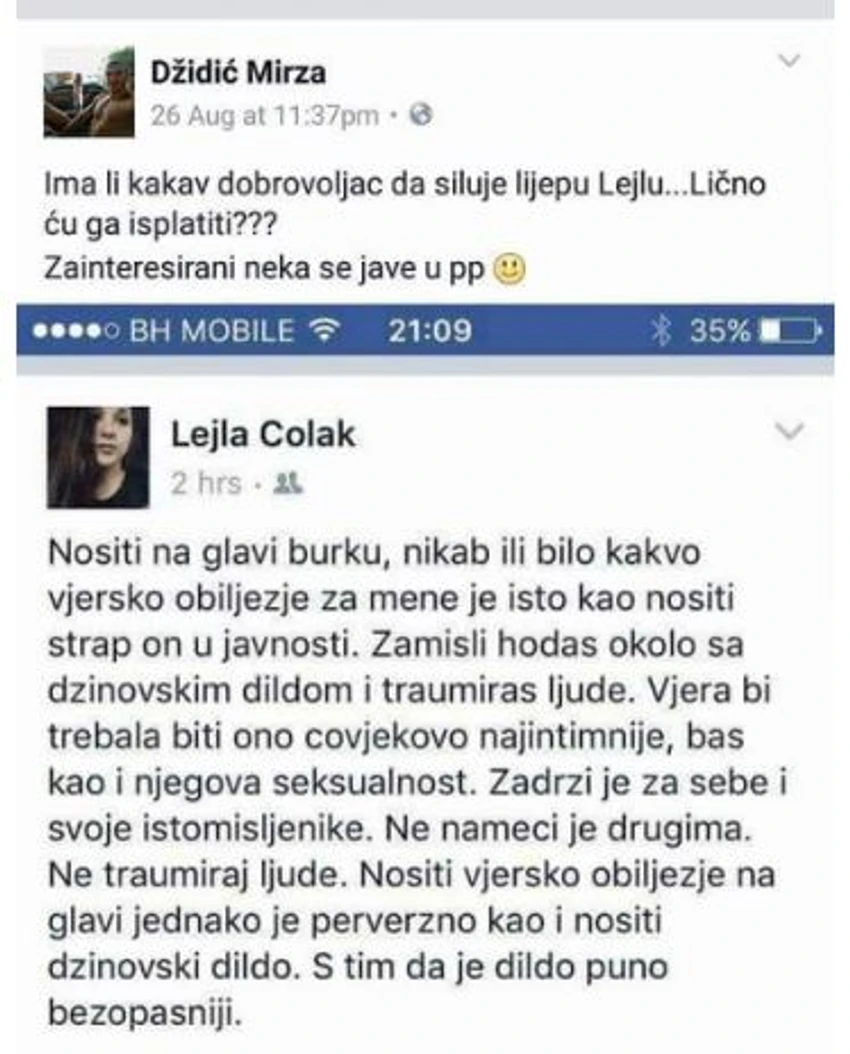Click the globe public-audience icon
The image size is (850, 1054).
tap(421, 115)
